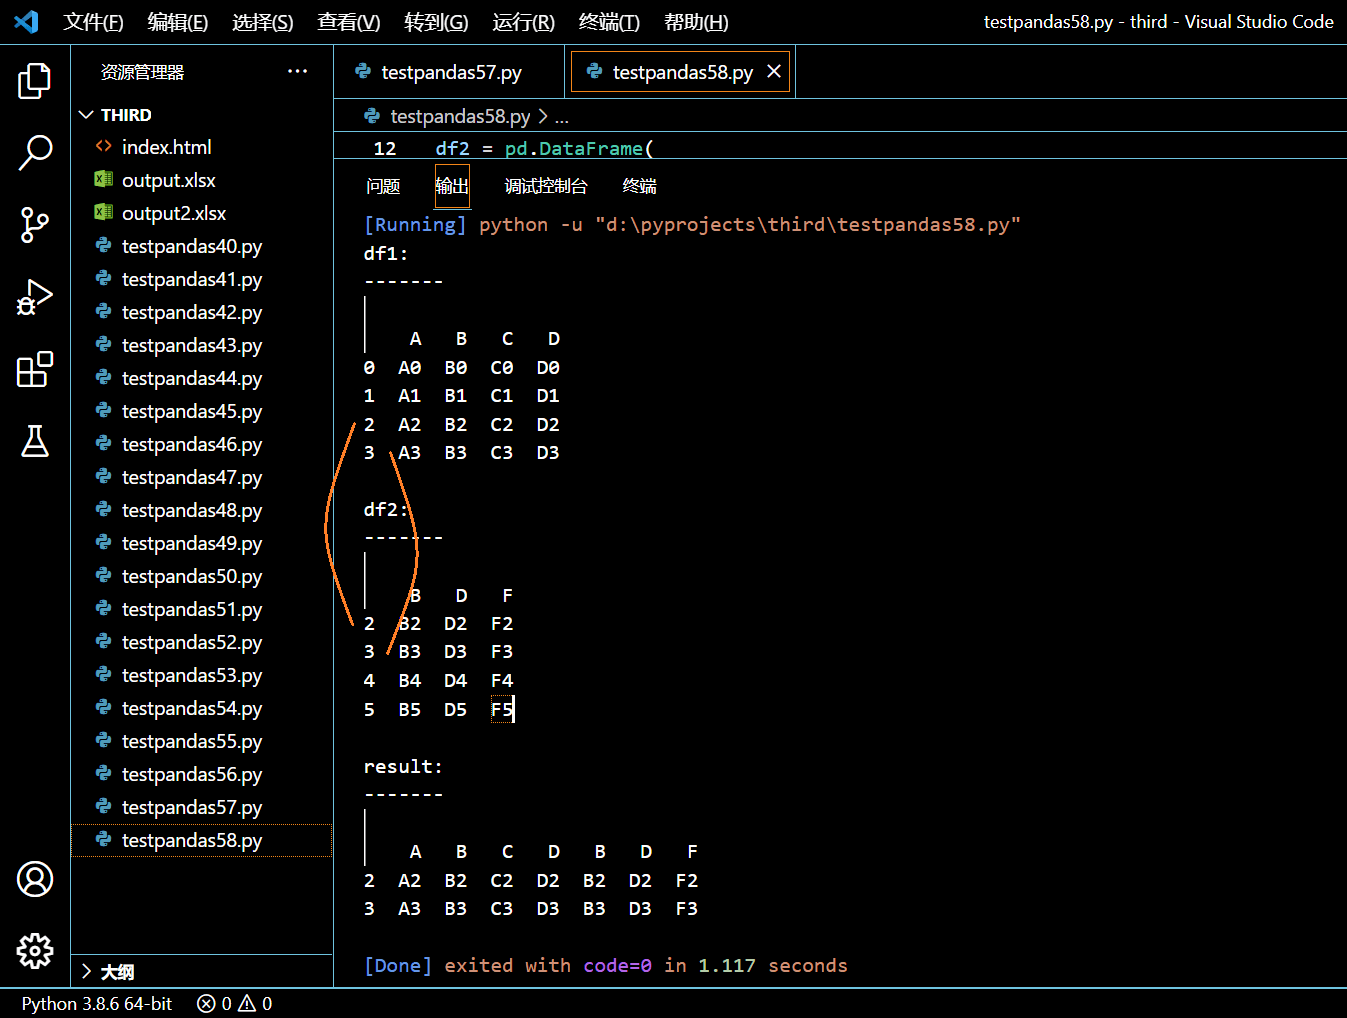Click the VS Code logo icon

click(26, 21)
